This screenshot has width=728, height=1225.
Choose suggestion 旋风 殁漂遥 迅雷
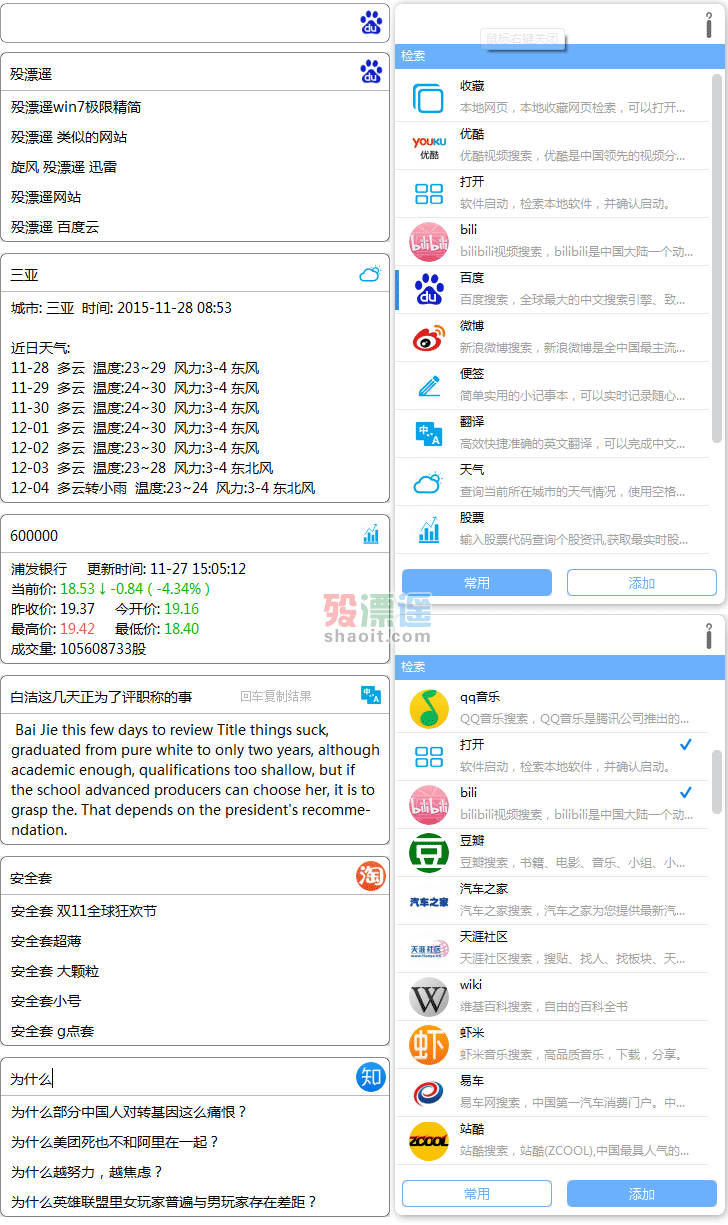tap(64, 167)
